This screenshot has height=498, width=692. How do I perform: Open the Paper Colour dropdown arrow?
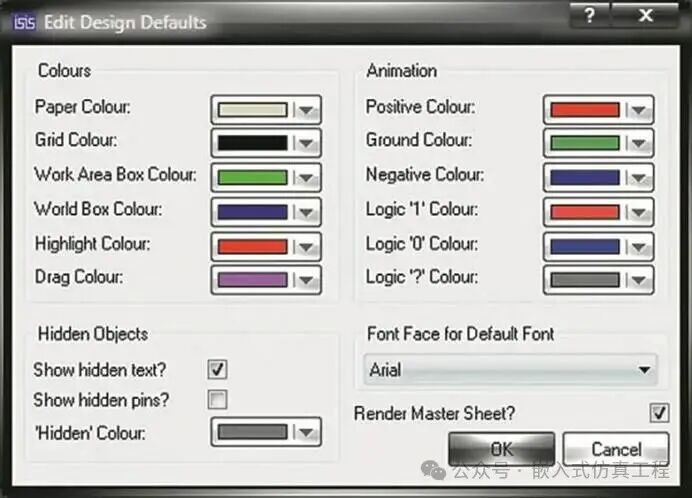[306, 110]
